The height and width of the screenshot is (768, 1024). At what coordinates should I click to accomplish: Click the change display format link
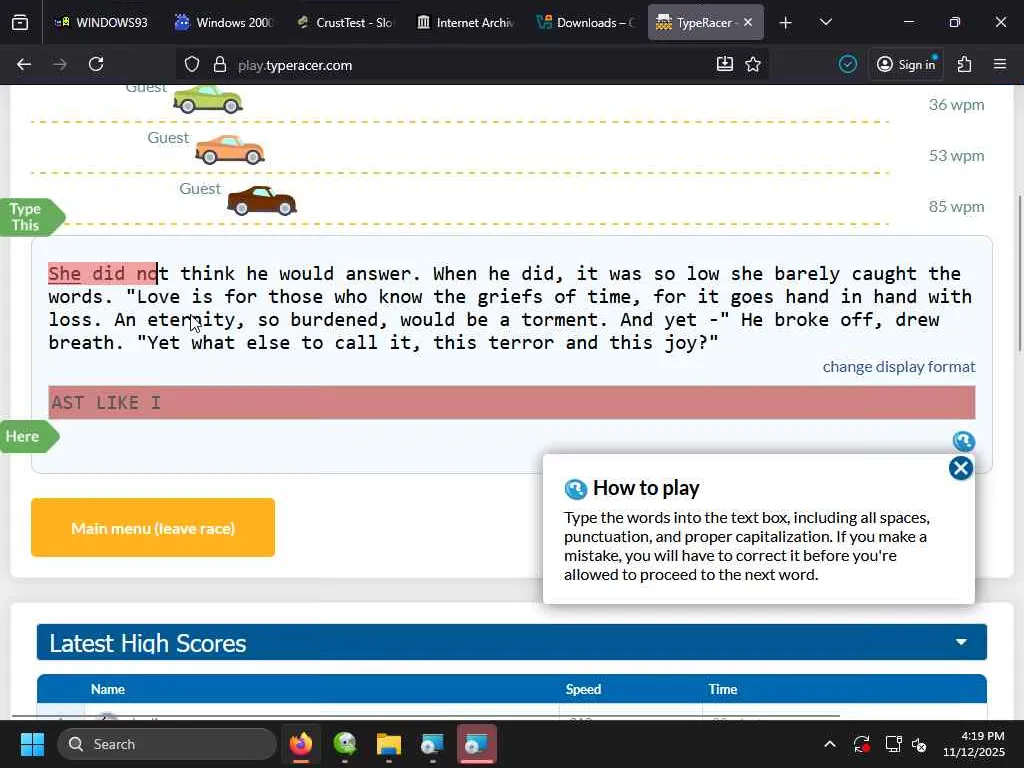899,366
